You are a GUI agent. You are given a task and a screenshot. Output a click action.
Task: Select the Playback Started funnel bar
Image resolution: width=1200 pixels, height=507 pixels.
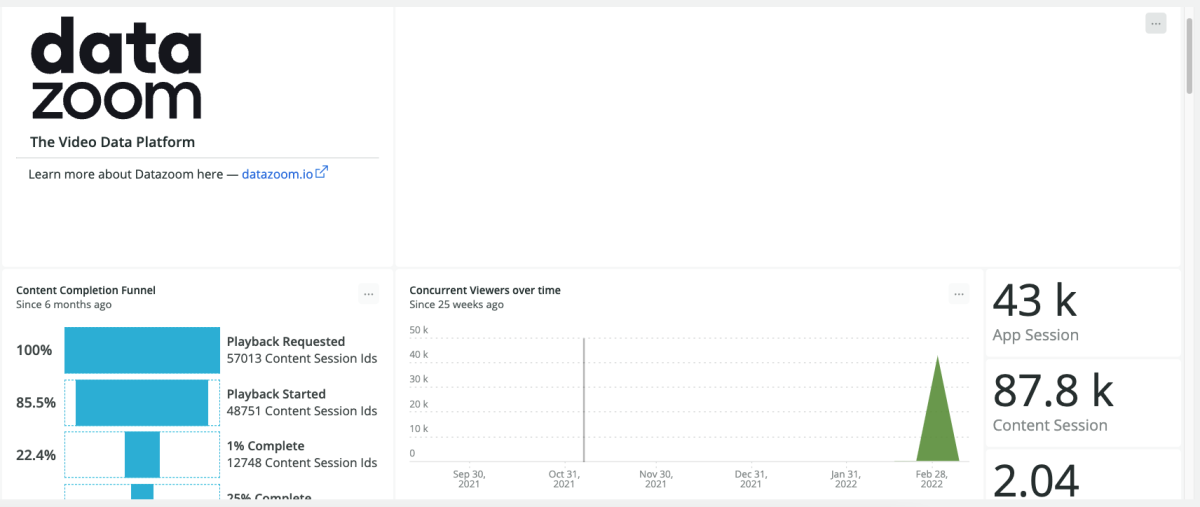(142, 402)
